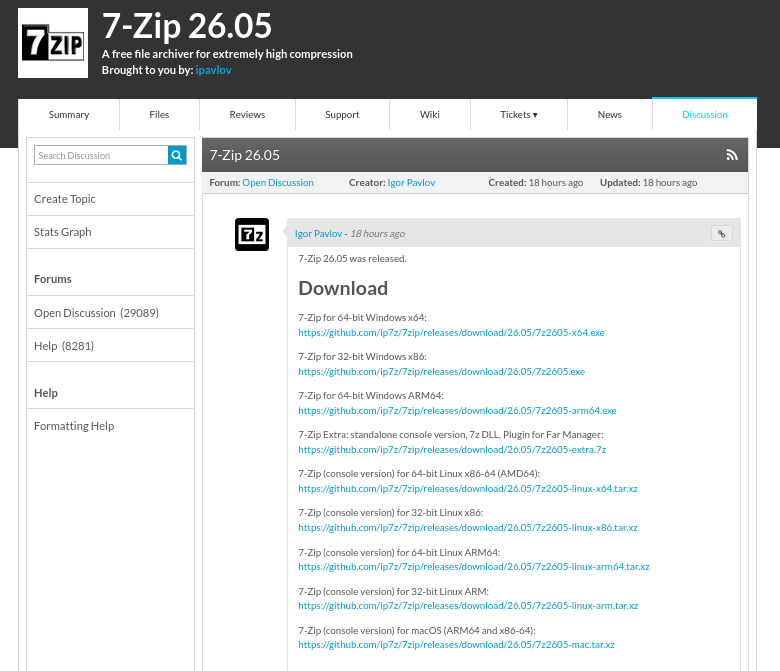780x671 pixels.
Task: Select the Wiki tab
Action: coord(430,114)
